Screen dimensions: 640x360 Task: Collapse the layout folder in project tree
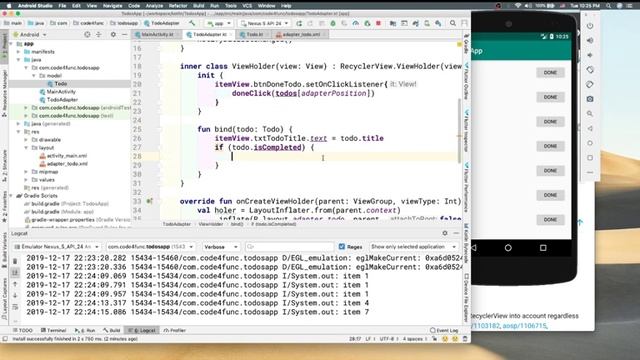coord(27,148)
